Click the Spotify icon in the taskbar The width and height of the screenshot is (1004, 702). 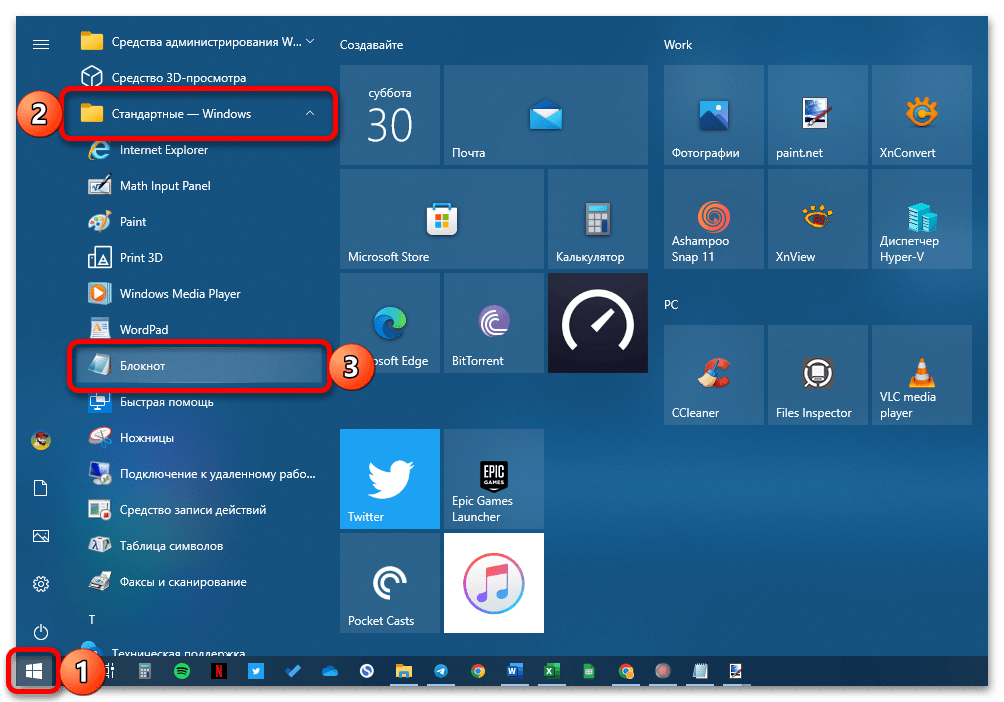point(182,672)
